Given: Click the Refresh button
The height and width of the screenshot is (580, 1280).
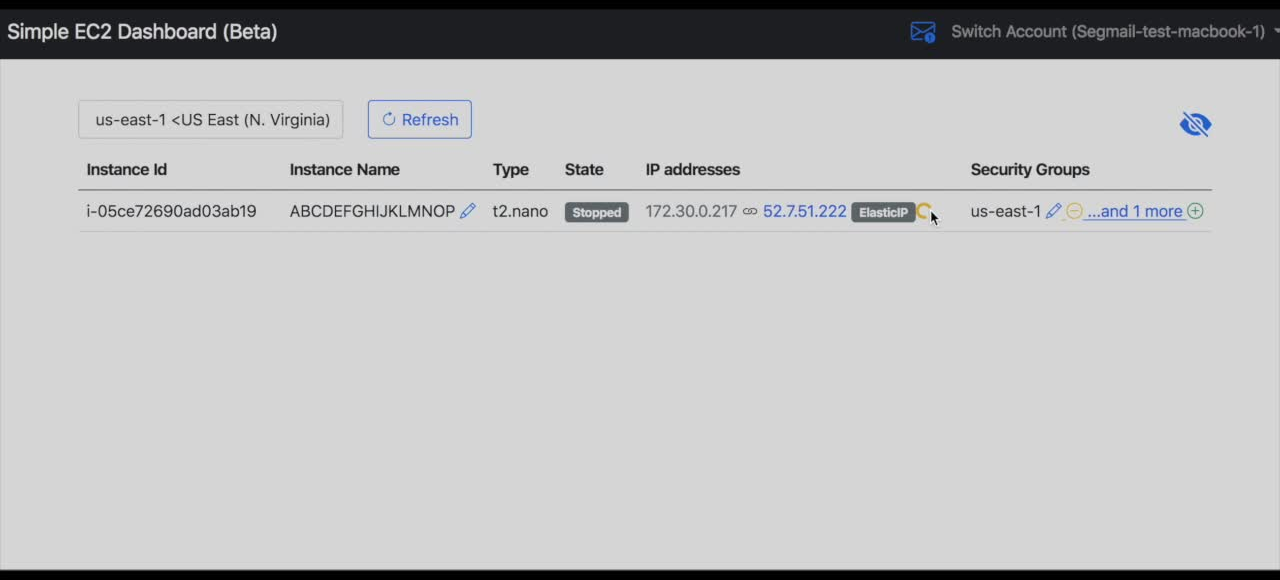Looking at the screenshot, I should point(419,120).
